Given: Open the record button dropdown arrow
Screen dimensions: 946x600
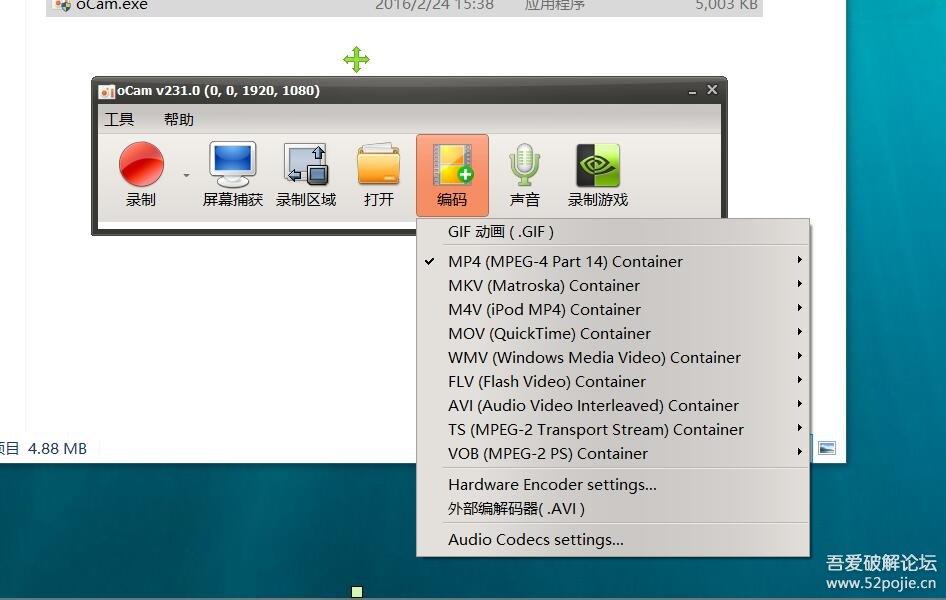Looking at the screenshot, I should (x=186, y=175).
